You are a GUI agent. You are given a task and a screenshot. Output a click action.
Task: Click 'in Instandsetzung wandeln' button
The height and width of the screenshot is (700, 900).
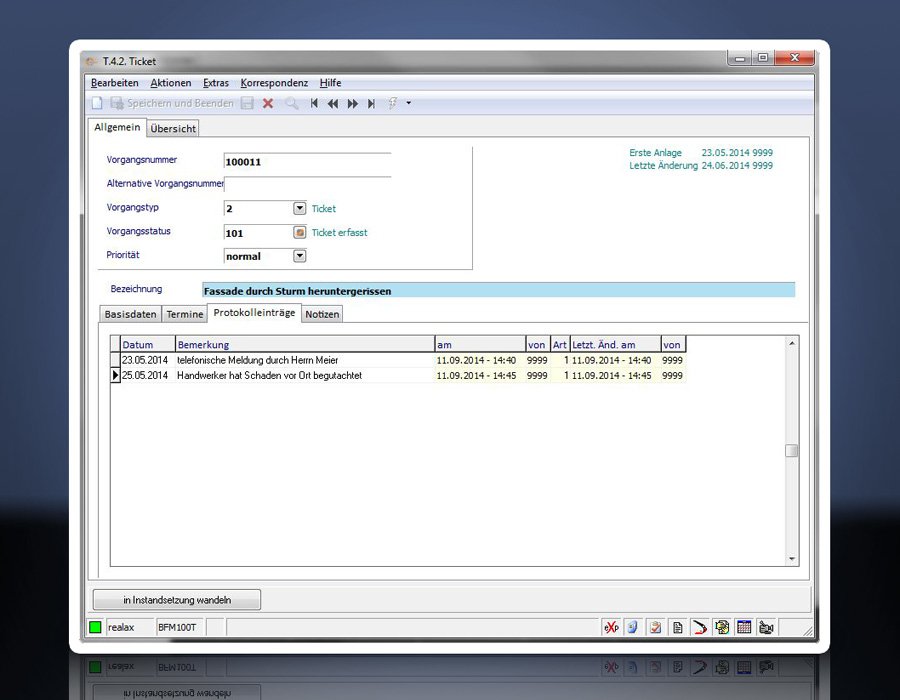[x=177, y=600]
